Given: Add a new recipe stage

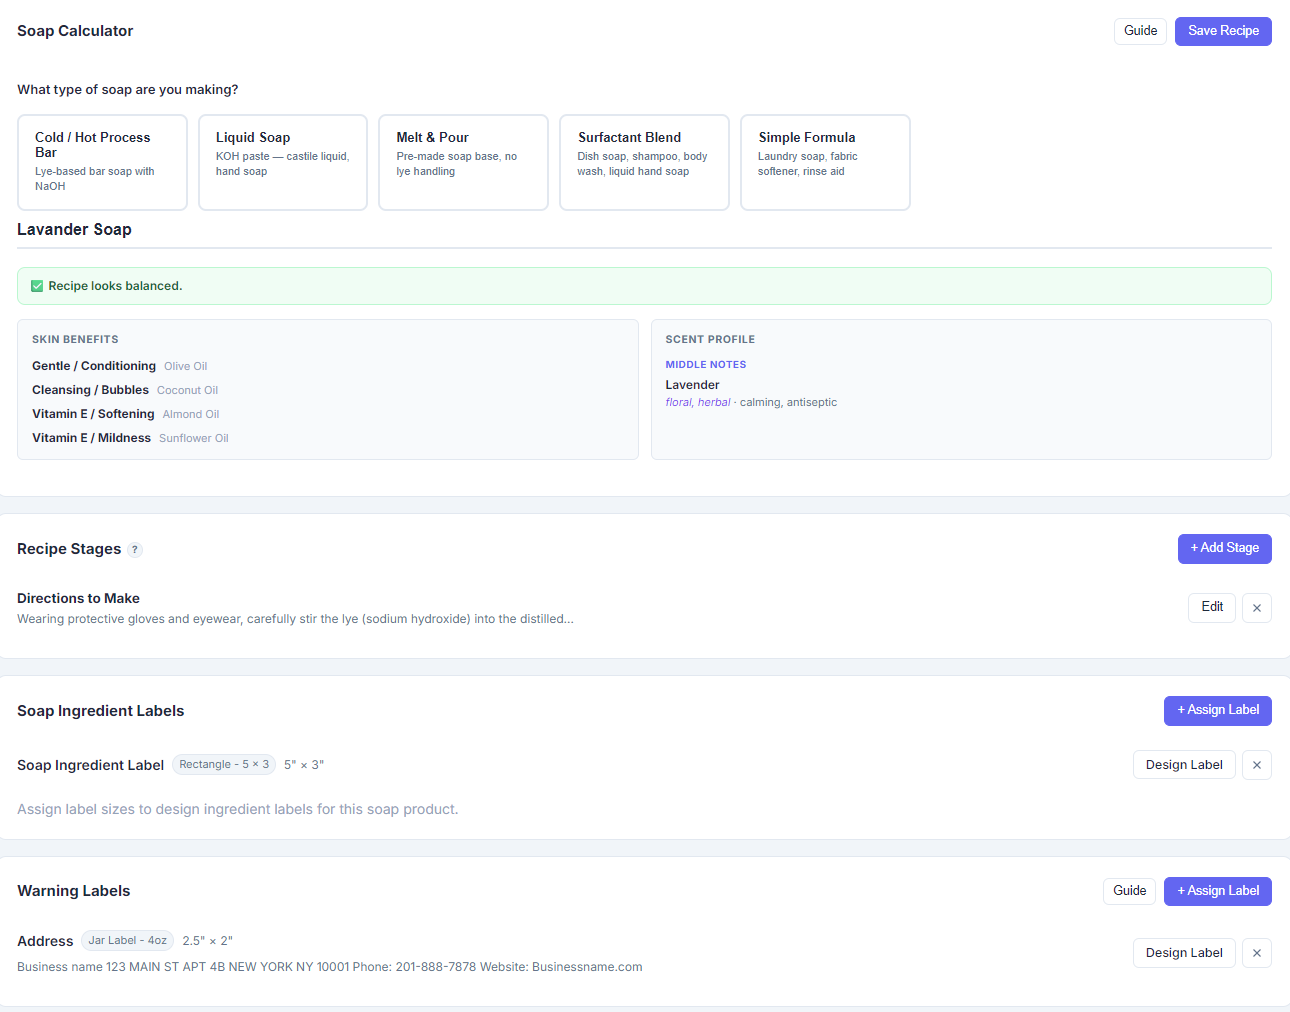Looking at the screenshot, I should tap(1224, 548).
